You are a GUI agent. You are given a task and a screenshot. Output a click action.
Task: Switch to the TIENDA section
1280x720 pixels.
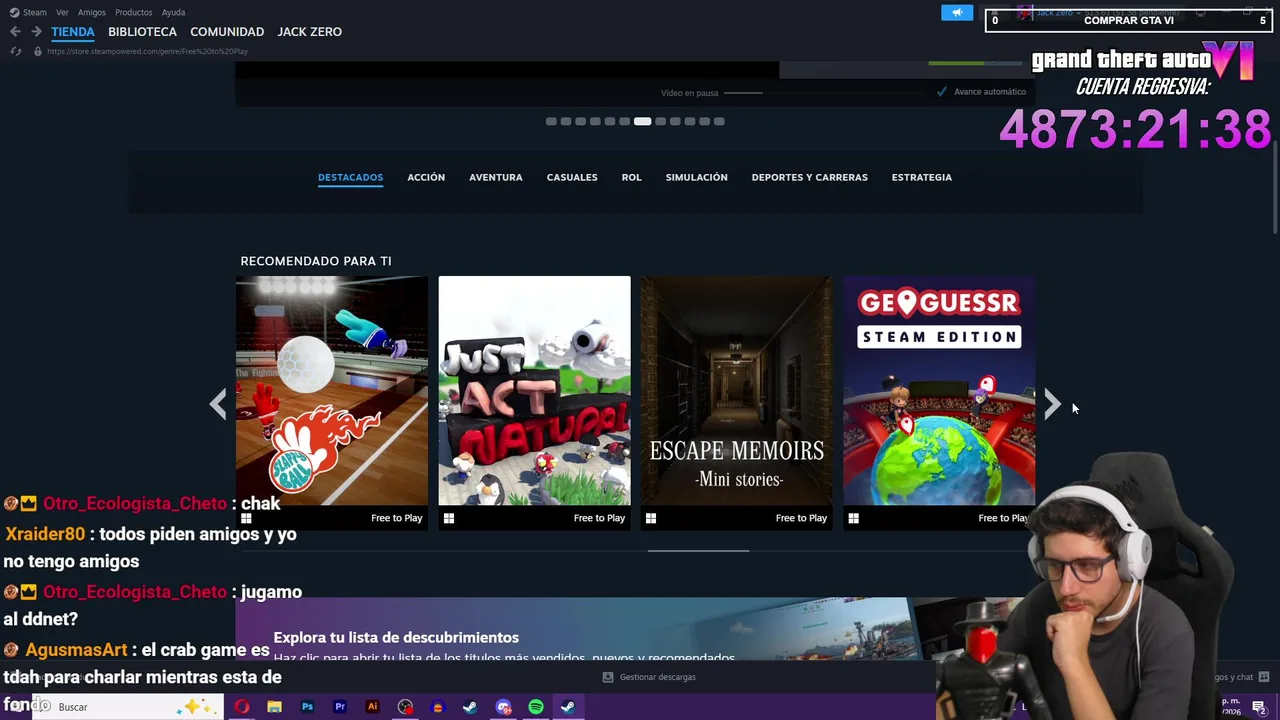[73, 32]
